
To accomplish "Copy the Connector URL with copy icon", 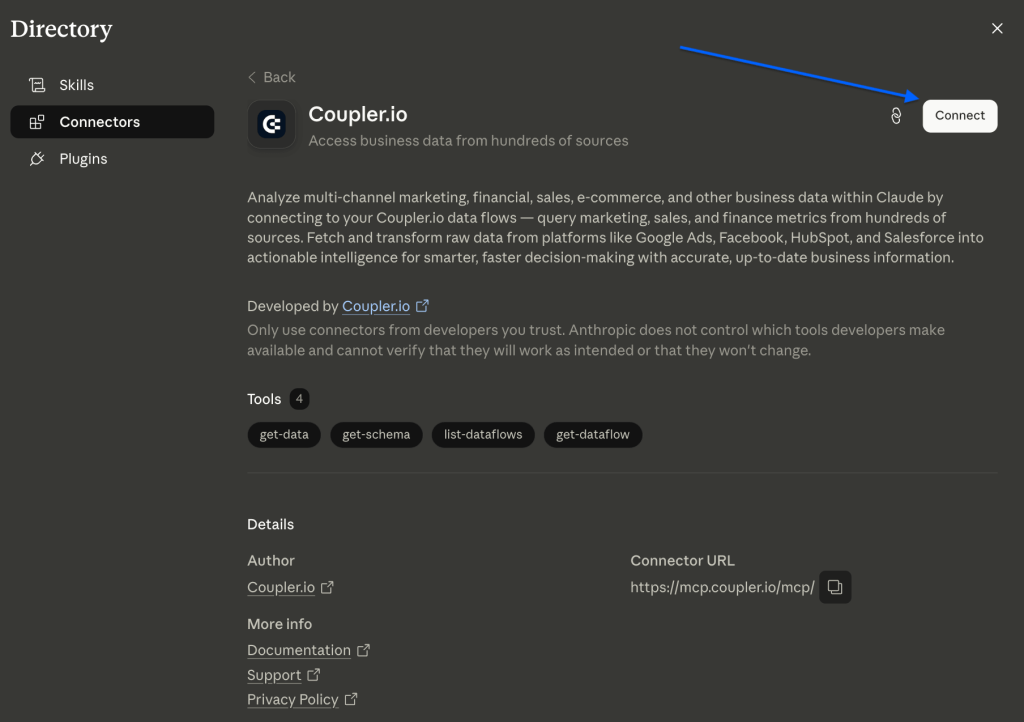I will (835, 587).
